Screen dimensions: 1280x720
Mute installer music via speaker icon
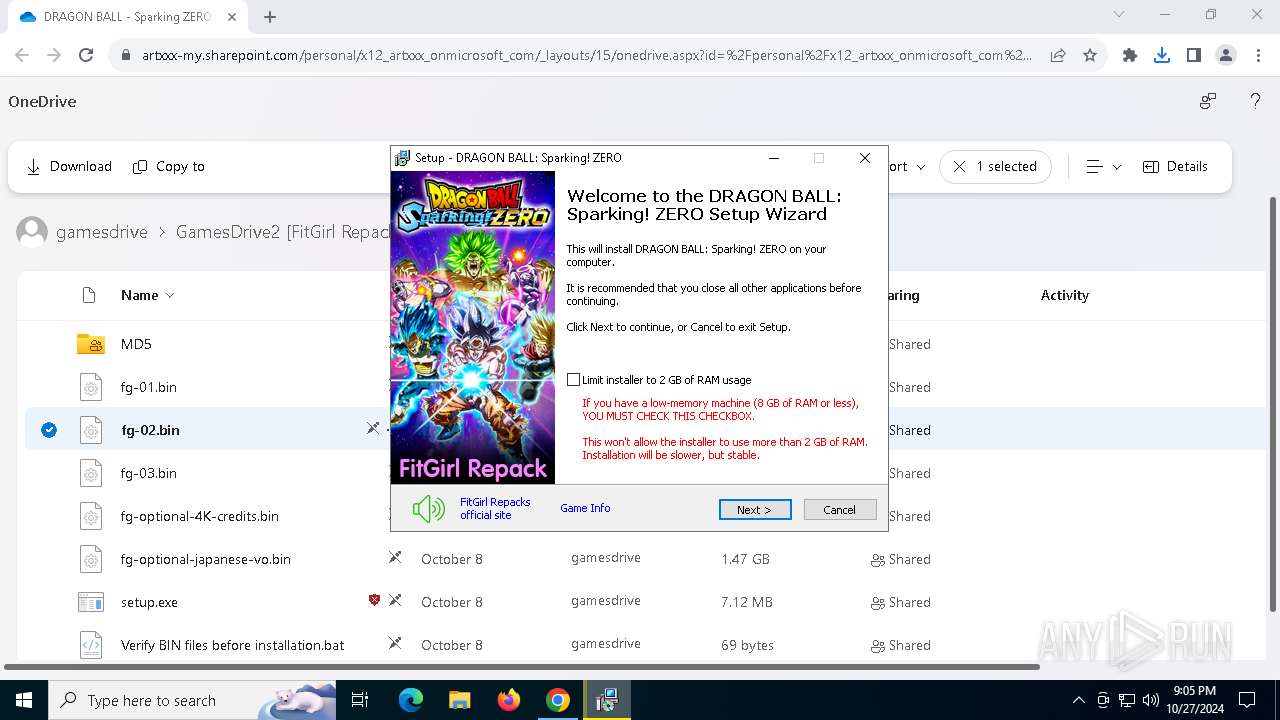coord(429,509)
